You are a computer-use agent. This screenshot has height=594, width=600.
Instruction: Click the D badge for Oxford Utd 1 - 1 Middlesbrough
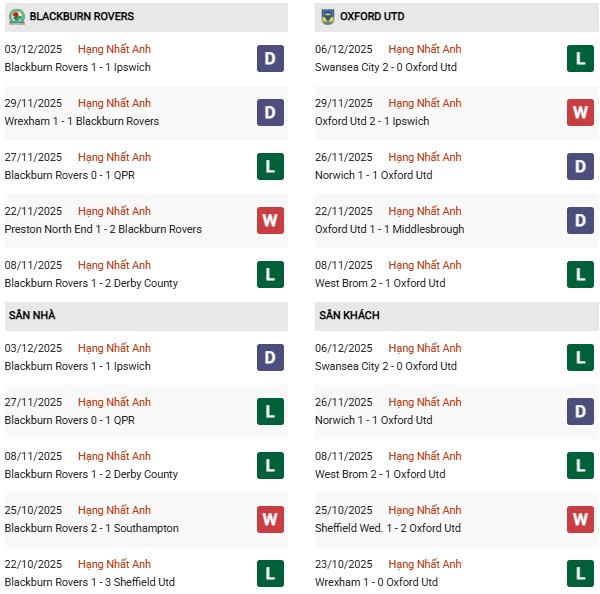pos(580,220)
